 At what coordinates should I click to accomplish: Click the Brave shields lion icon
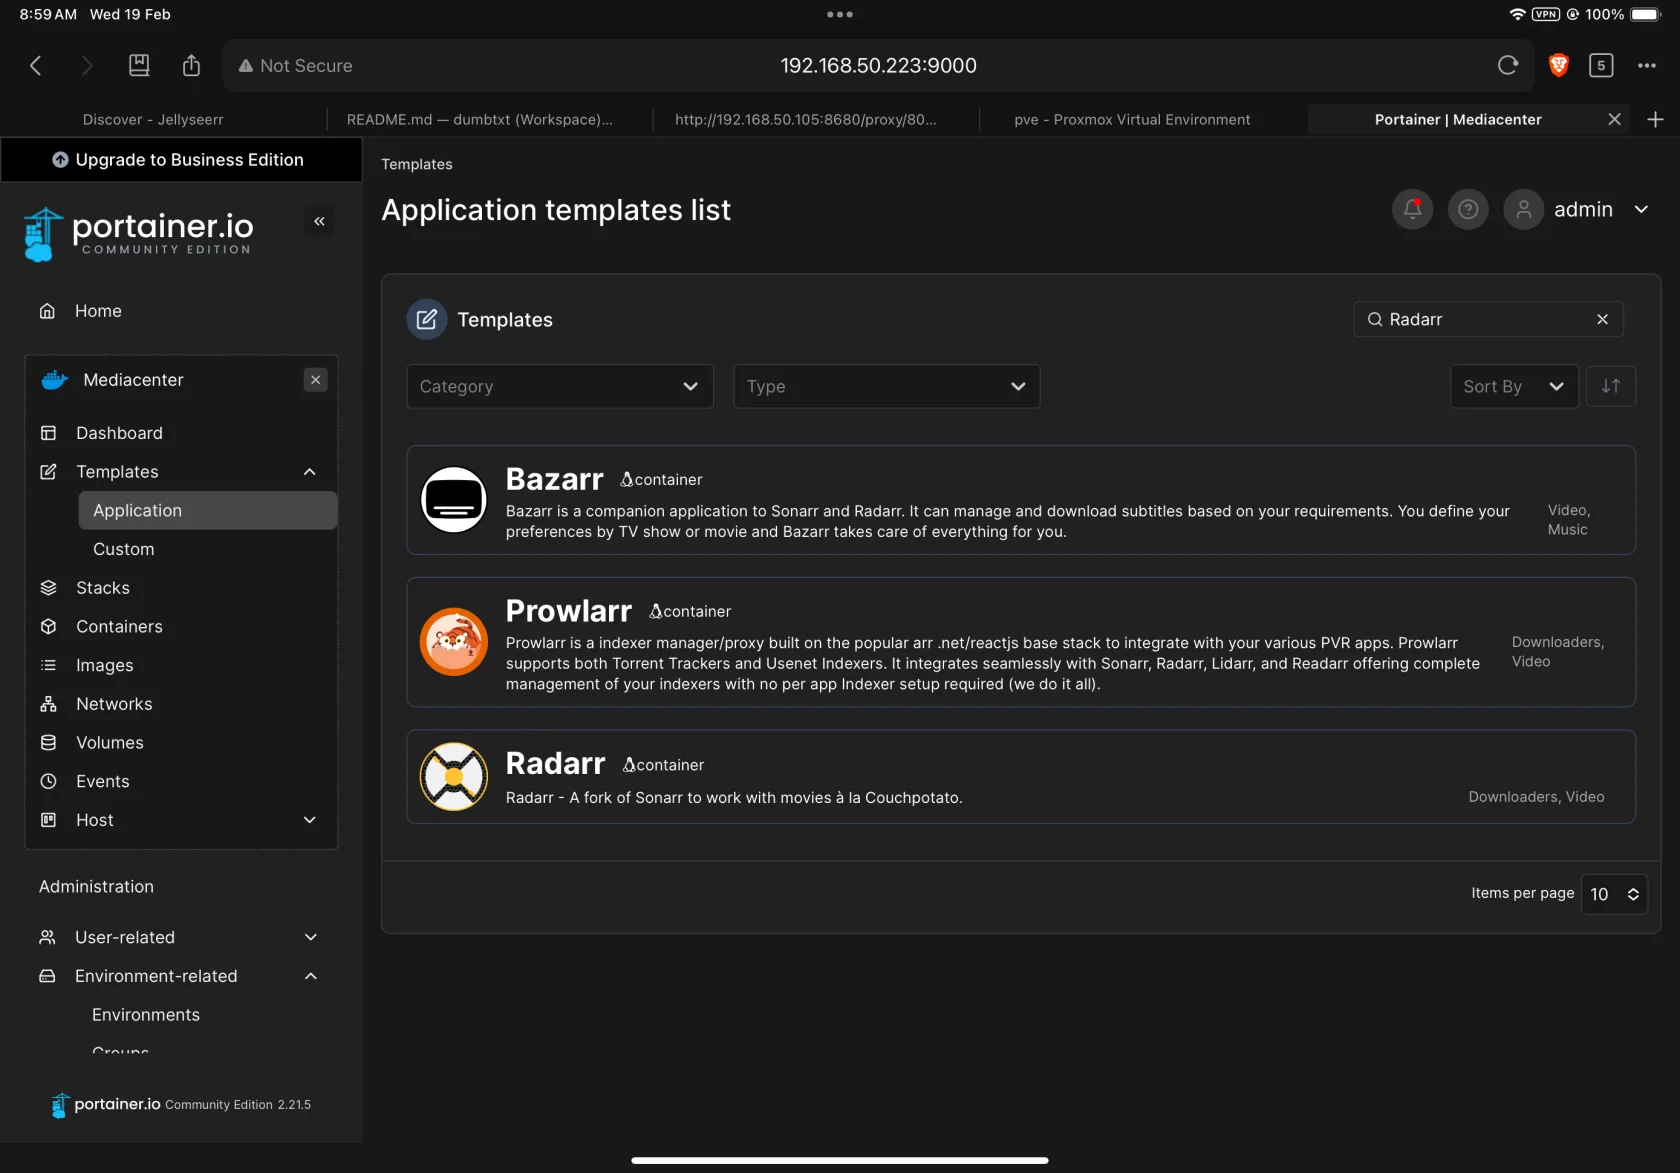coord(1558,66)
